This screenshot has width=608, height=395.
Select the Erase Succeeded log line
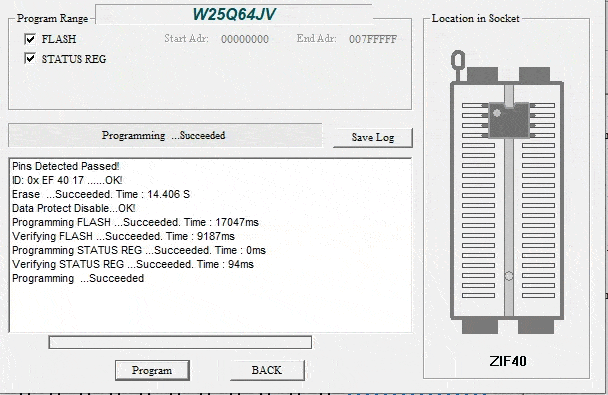click(x=101, y=194)
